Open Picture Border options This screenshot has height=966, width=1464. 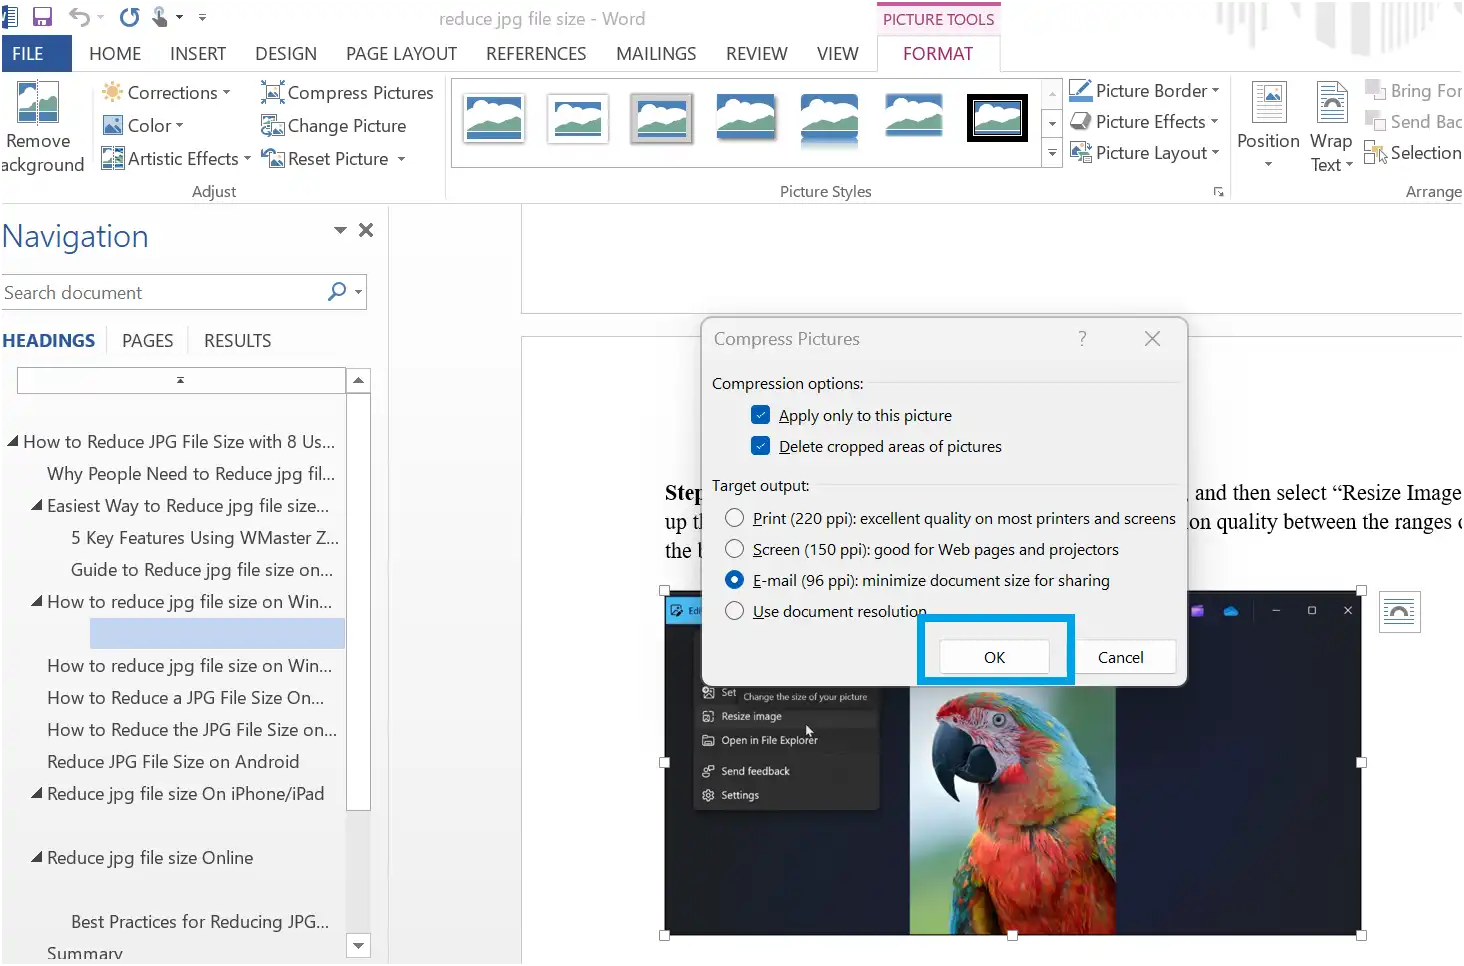click(x=1145, y=90)
